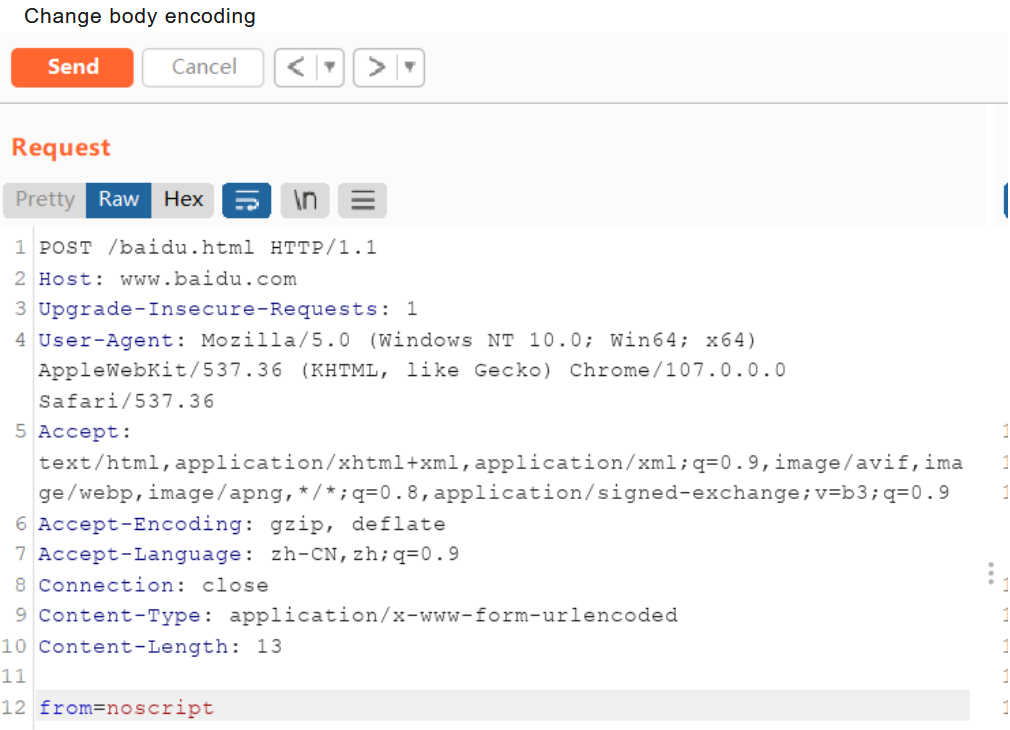
Task: Go back to previous request in history
Action: pos(296,67)
